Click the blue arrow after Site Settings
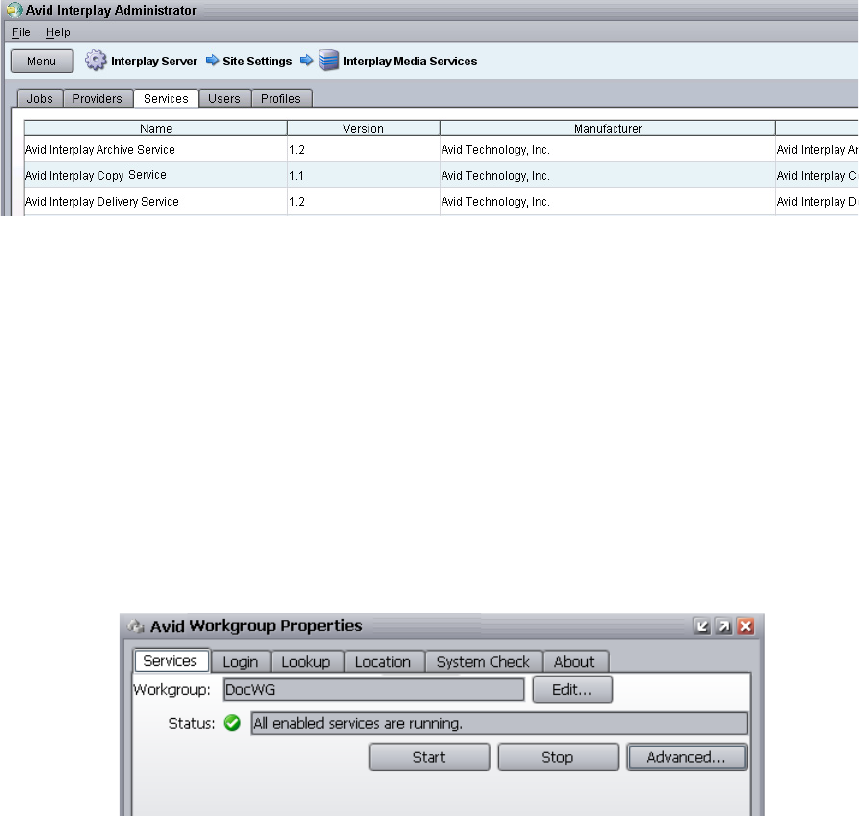Viewport: 859px width, 816px height. [306, 60]
